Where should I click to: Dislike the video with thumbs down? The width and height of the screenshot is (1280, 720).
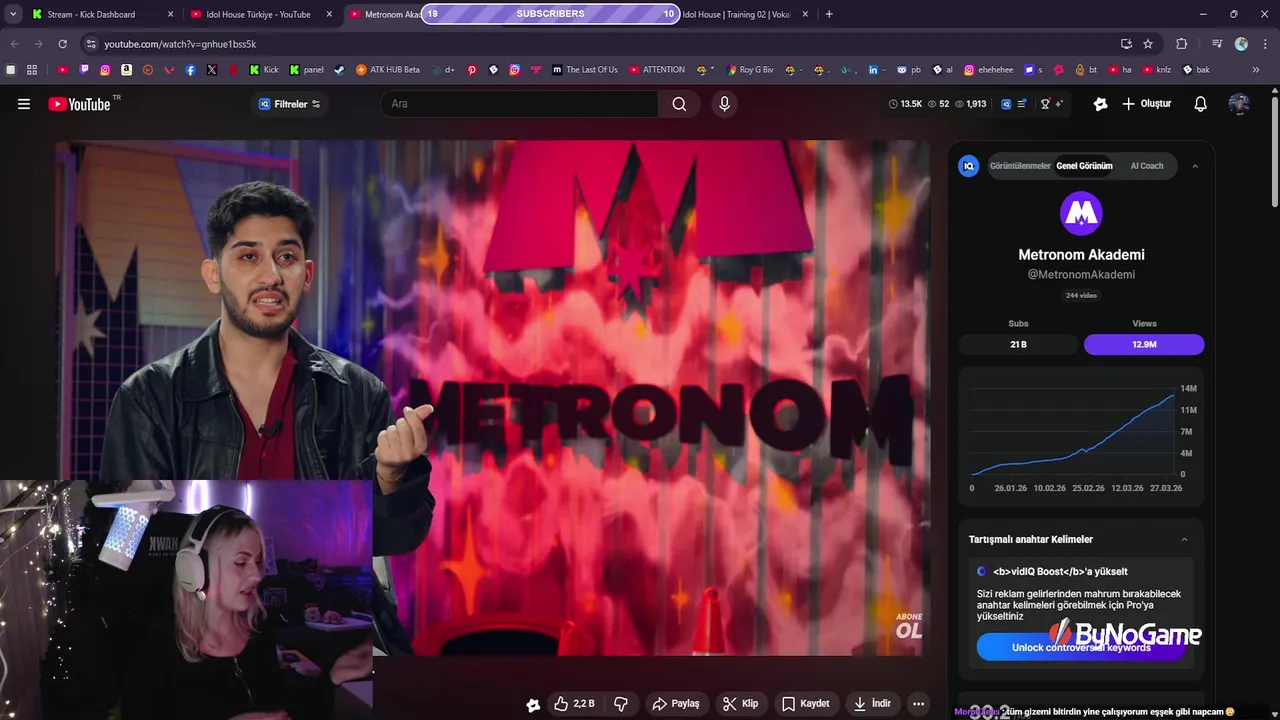coord(621,704)
